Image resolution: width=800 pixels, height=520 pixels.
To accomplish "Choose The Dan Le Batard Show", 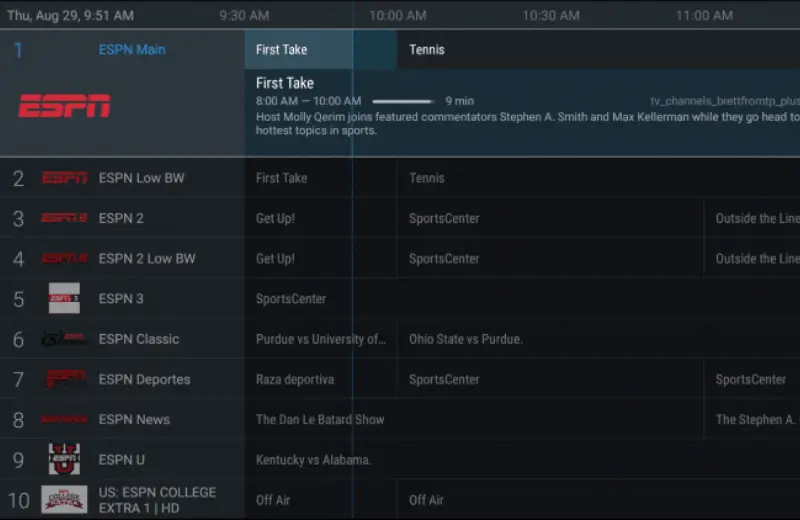I will pos(320,419).
